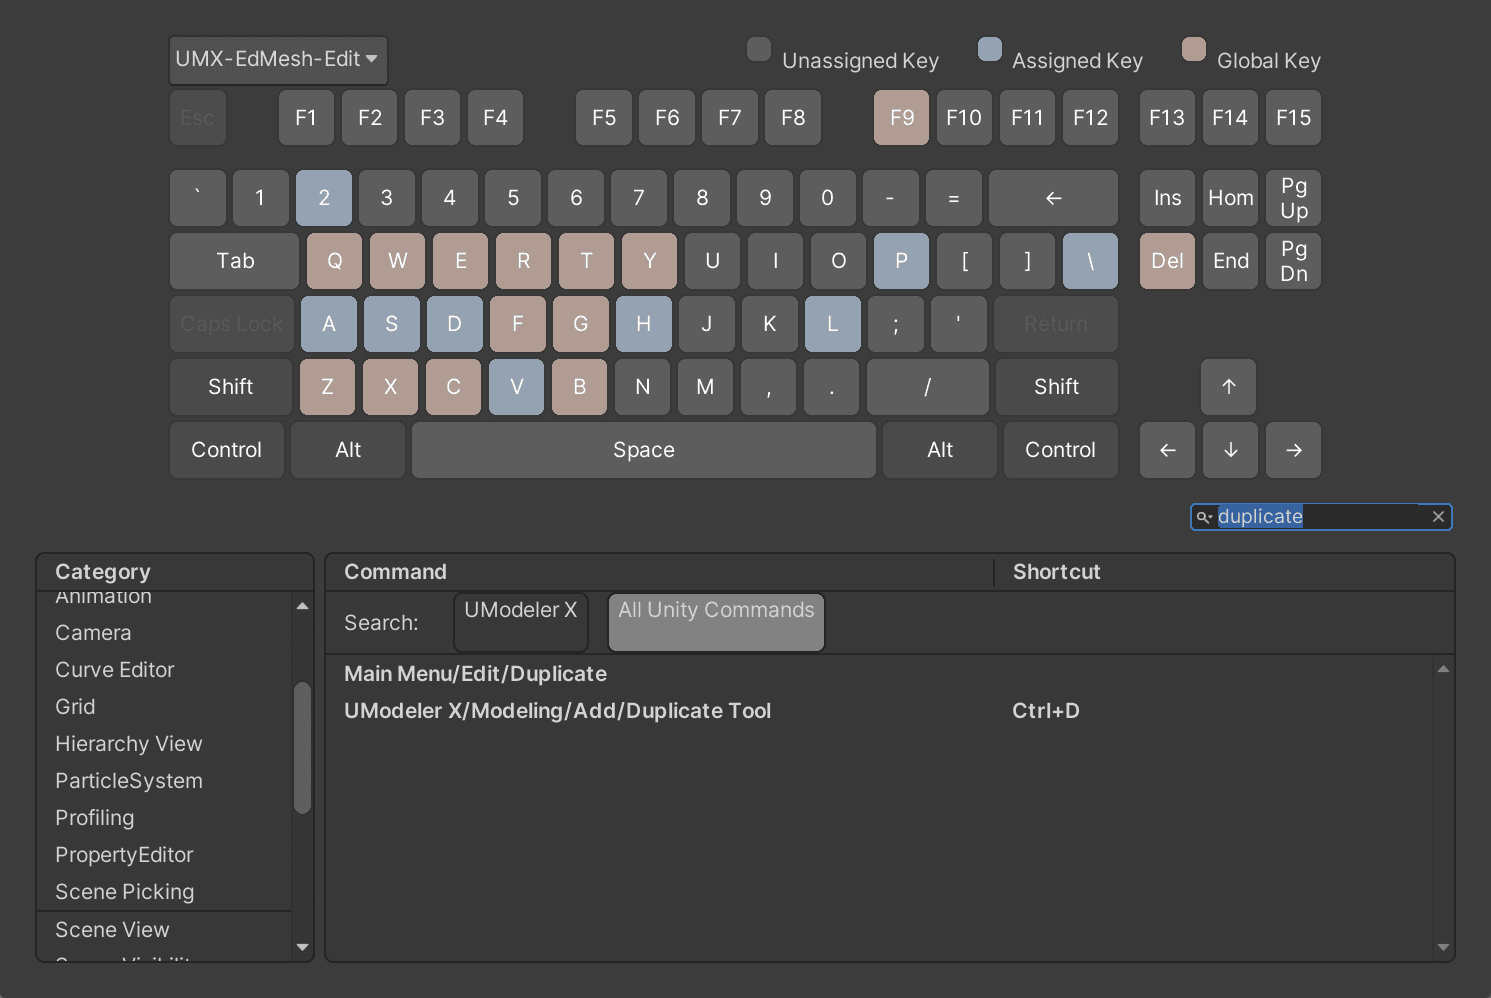Click the Tab key
The height and width of the screenshot is (998, 1491).
point(235,261)
